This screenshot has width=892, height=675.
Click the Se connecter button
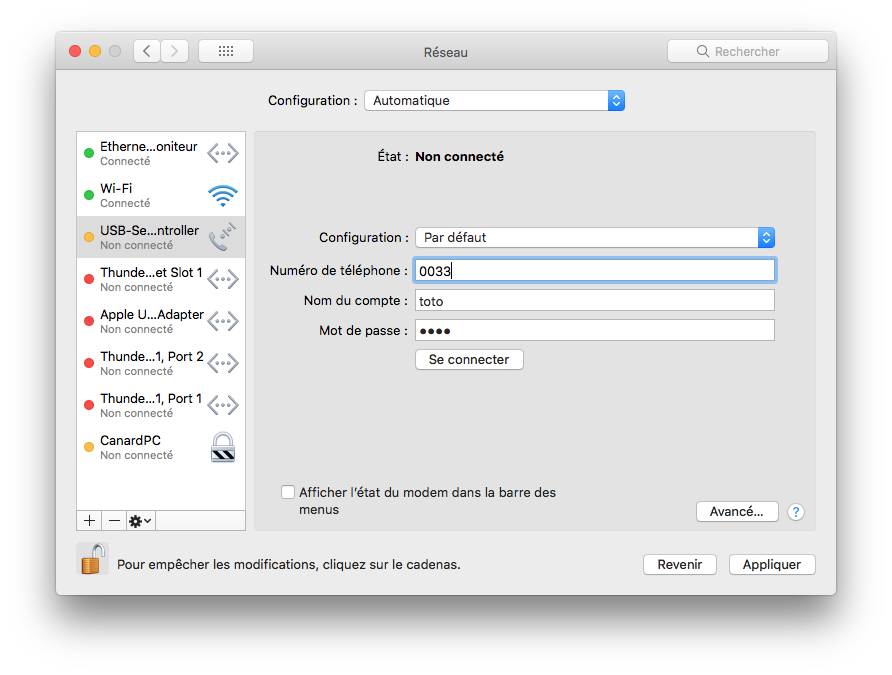[469, 359]
